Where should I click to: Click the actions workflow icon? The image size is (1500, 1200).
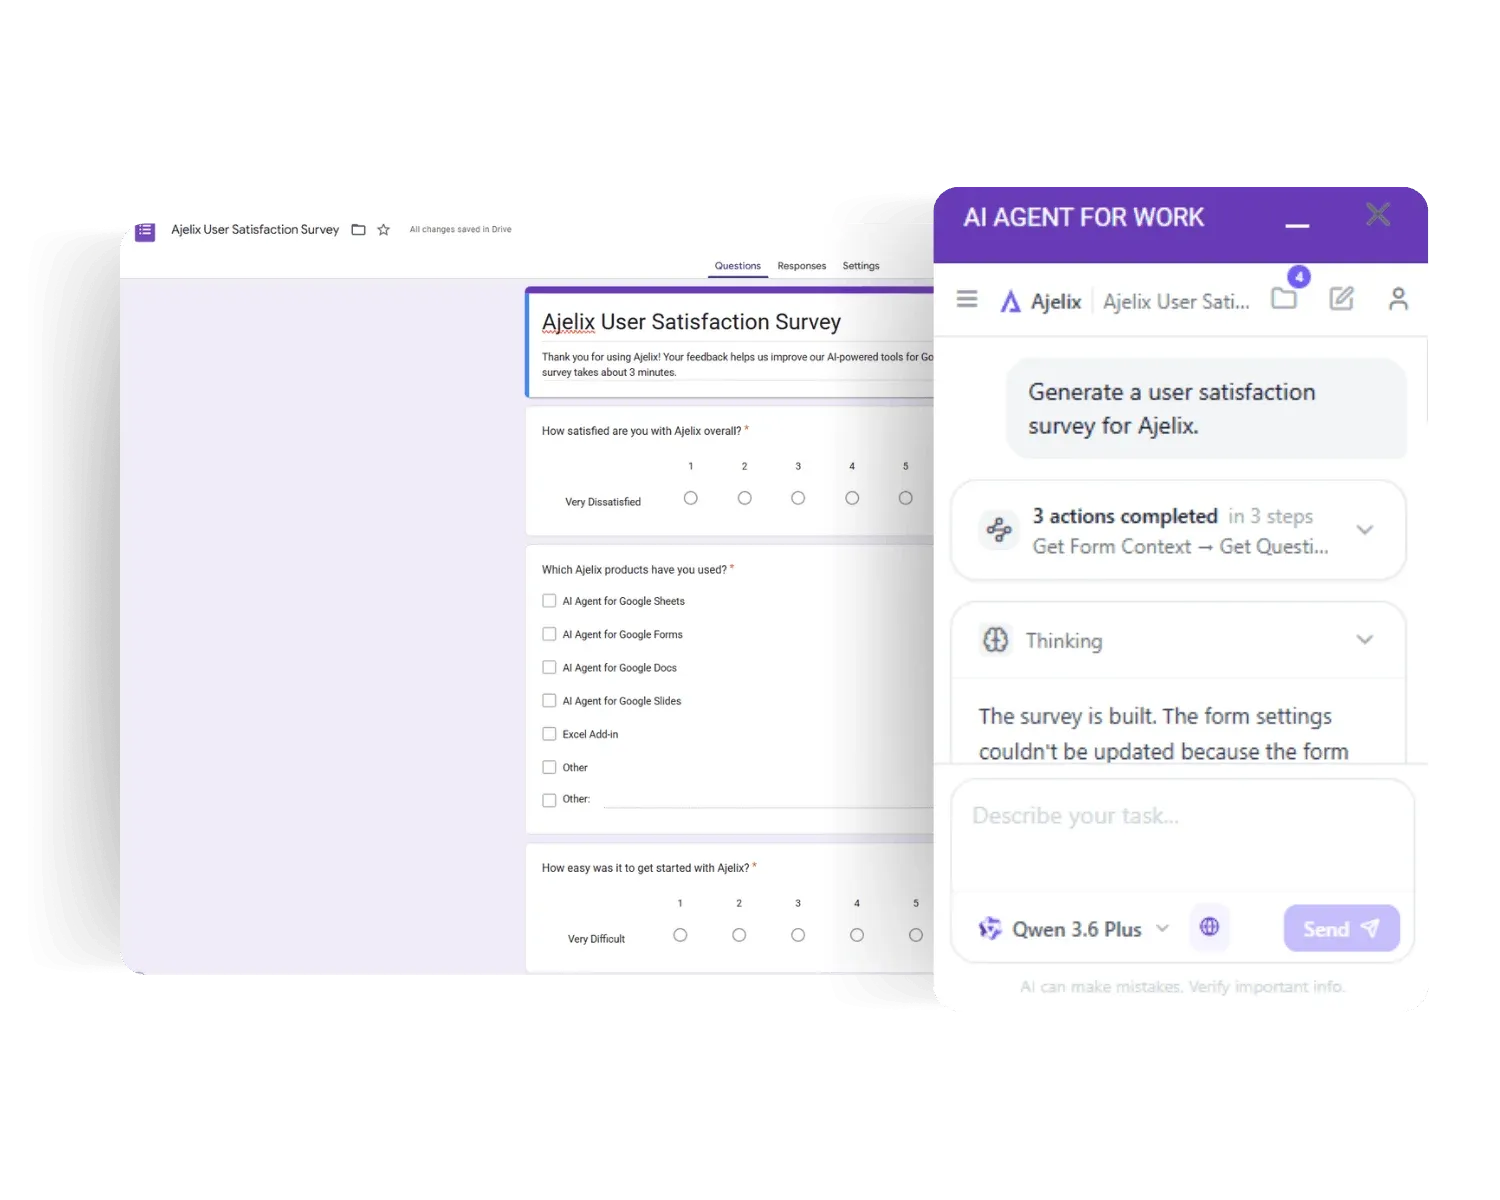(998, 530)
